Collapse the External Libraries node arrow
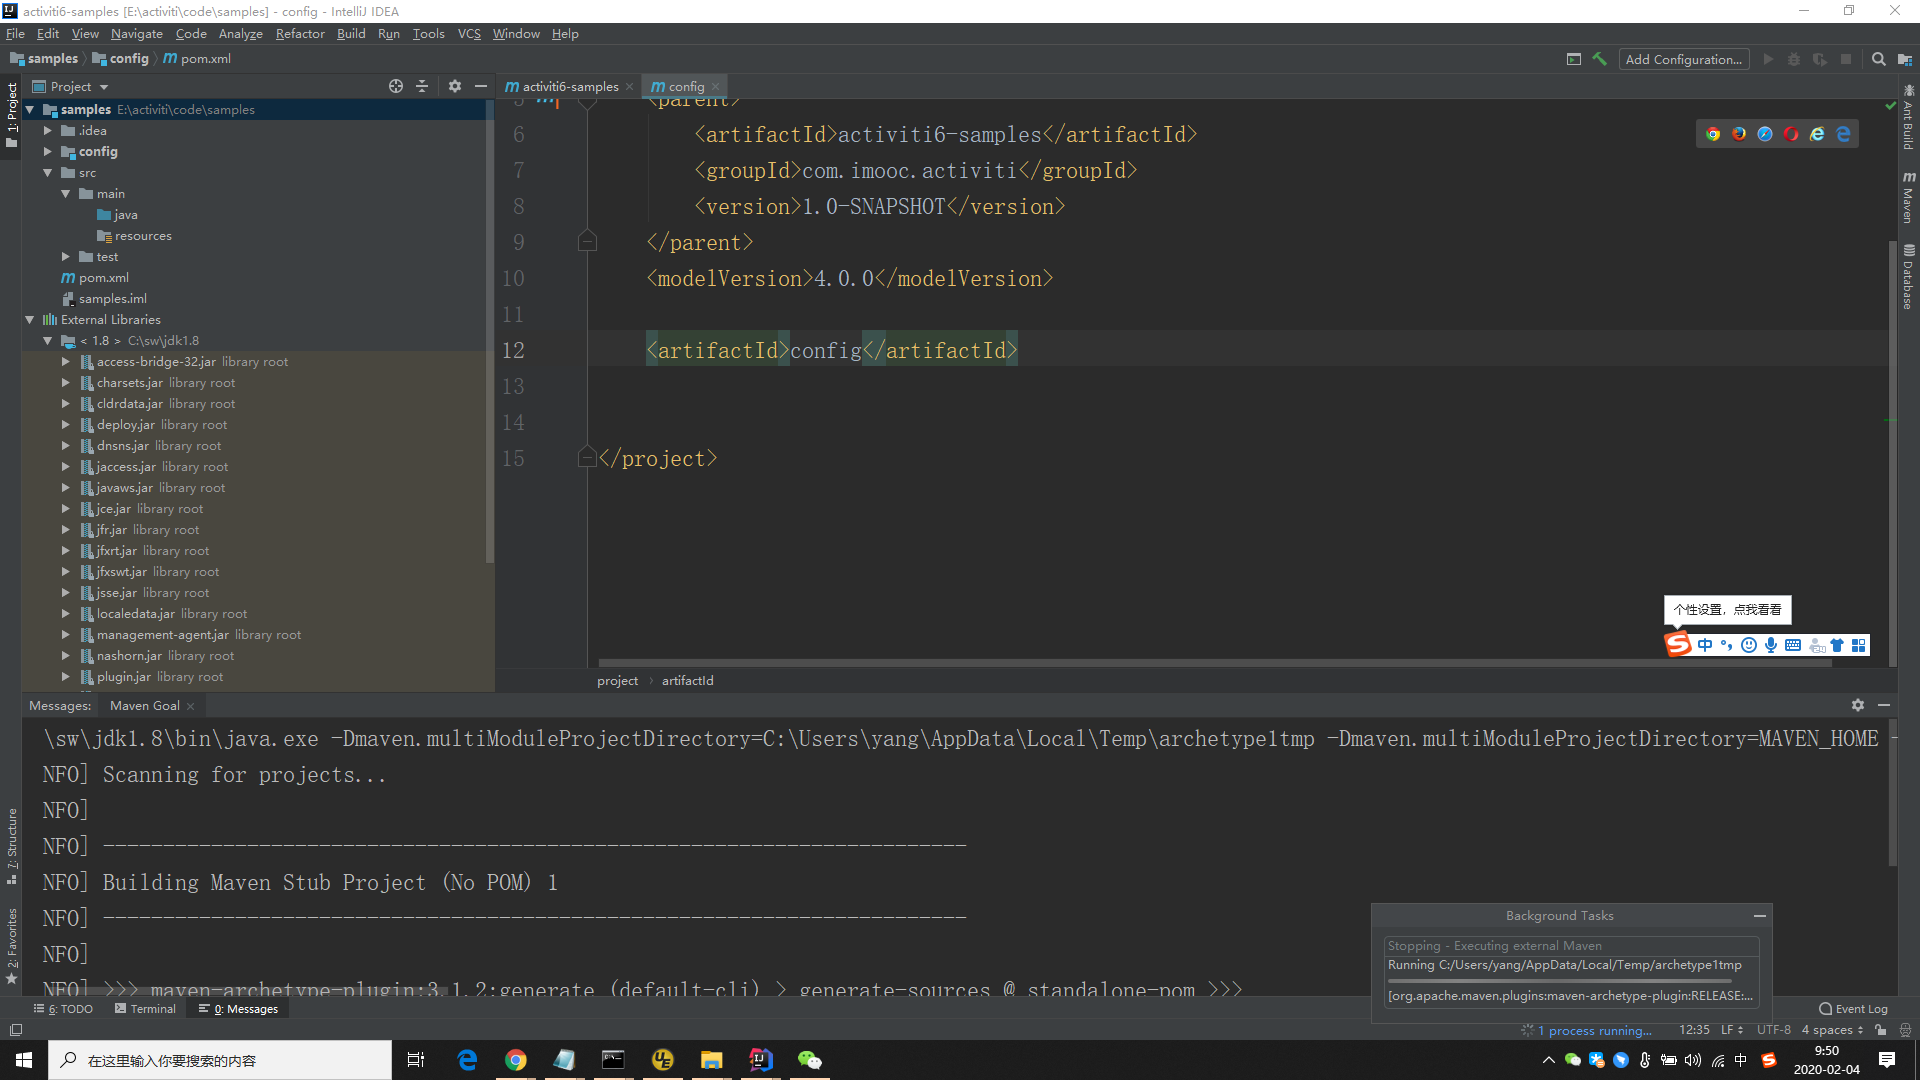Viewport: 1920px width, 1080px height. pyautogui.click(x=29, y=320)
